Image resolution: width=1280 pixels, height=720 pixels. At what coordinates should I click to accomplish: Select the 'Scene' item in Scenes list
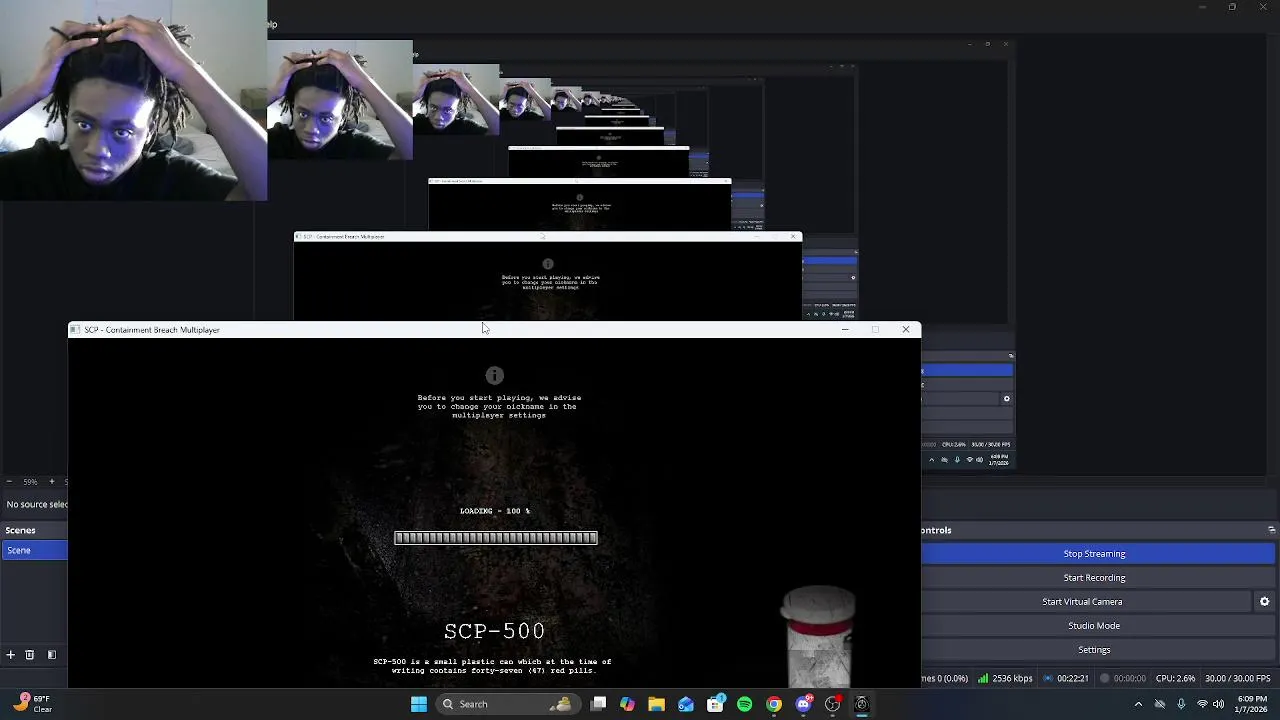pyautogui.click(x=34, y=550)
